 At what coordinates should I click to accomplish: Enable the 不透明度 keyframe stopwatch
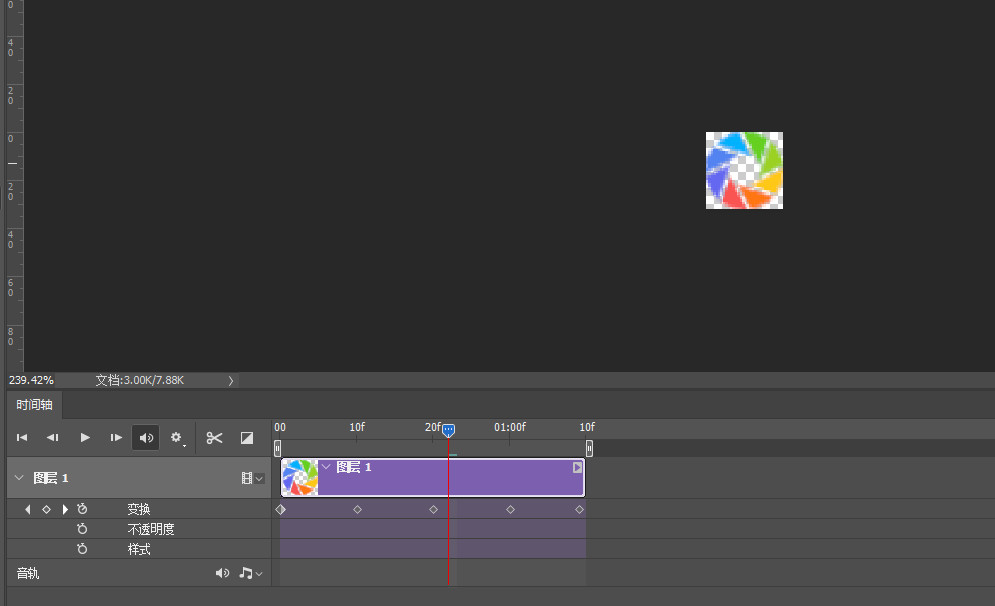click(x=82, y=529)
